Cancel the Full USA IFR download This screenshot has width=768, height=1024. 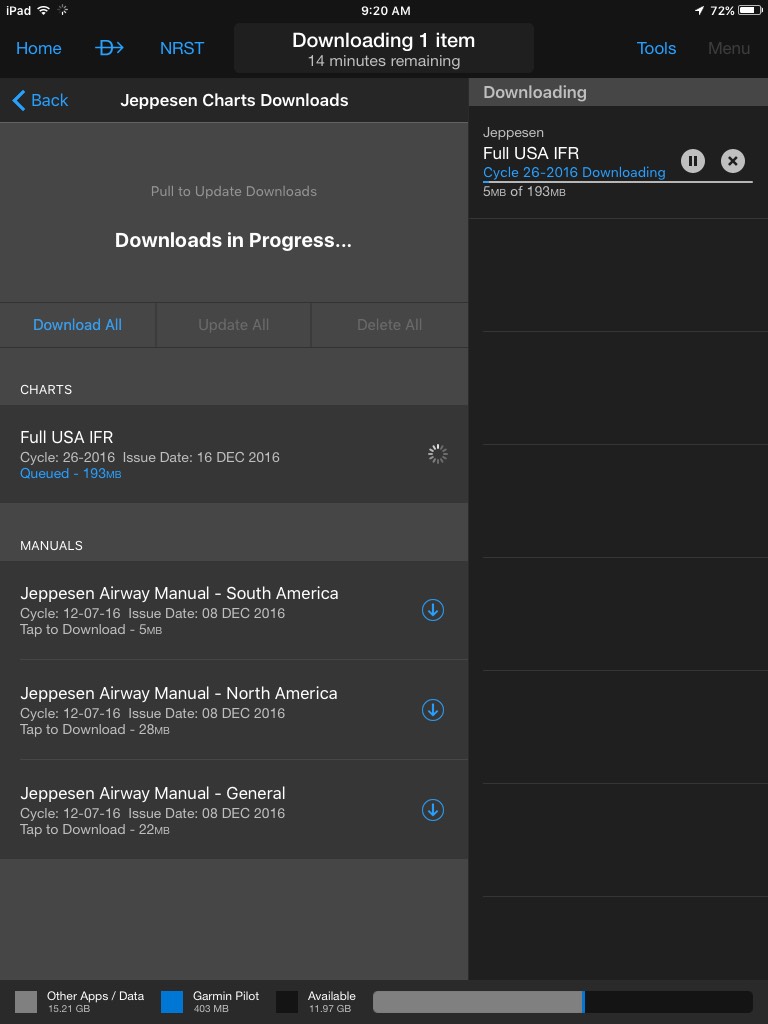coord(732,160)
